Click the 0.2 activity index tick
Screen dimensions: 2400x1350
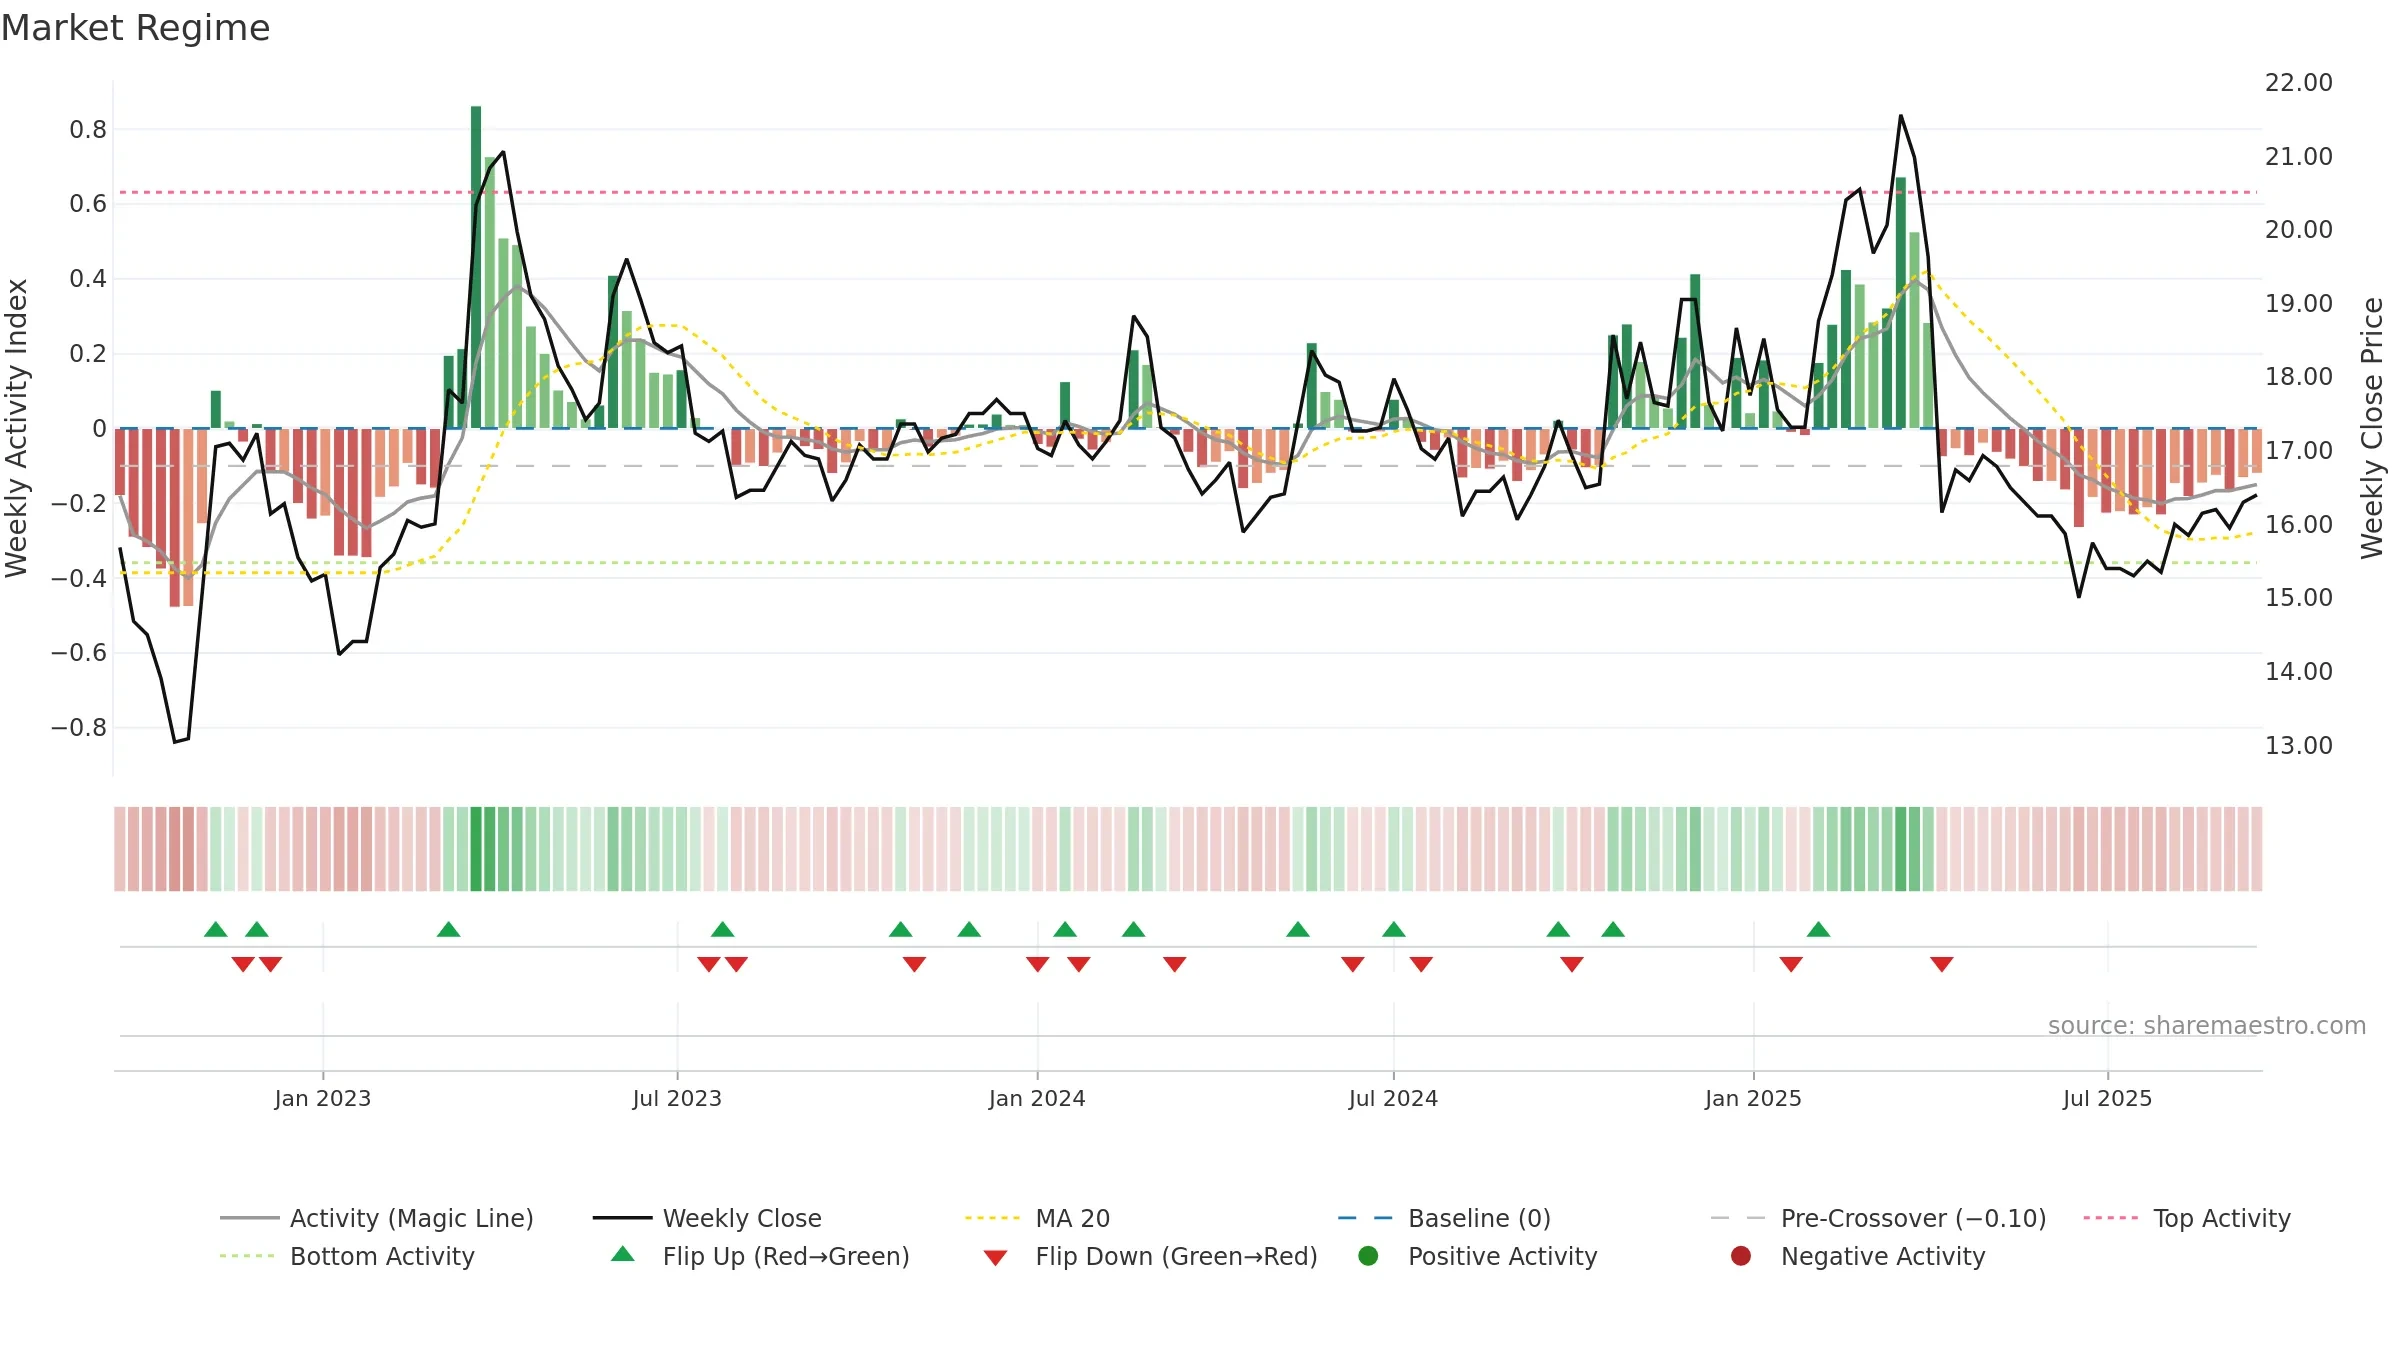tap(88, 353)
